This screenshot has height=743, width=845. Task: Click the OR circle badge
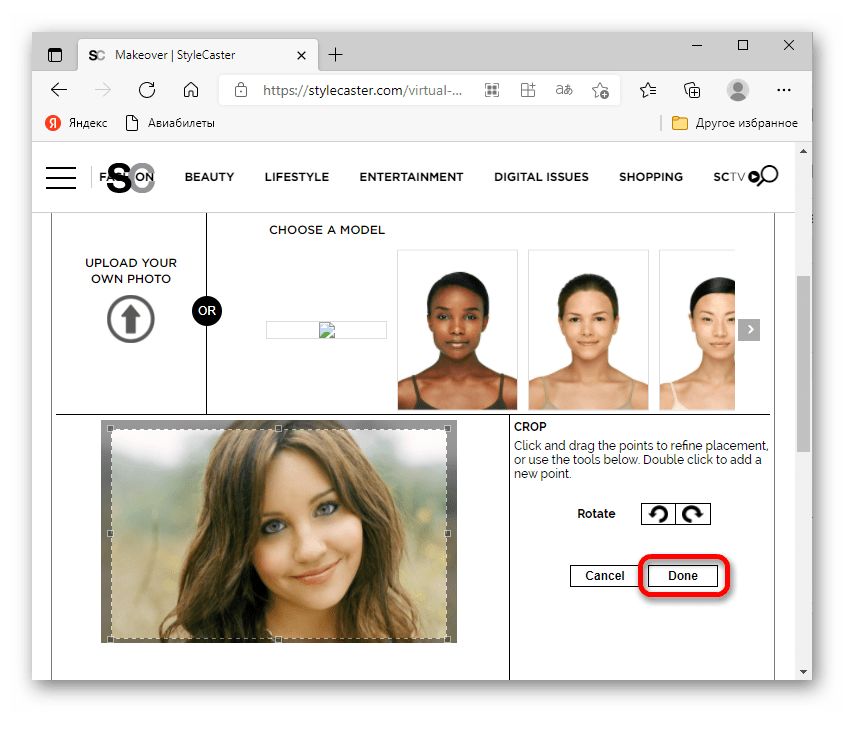coord(207,311)
